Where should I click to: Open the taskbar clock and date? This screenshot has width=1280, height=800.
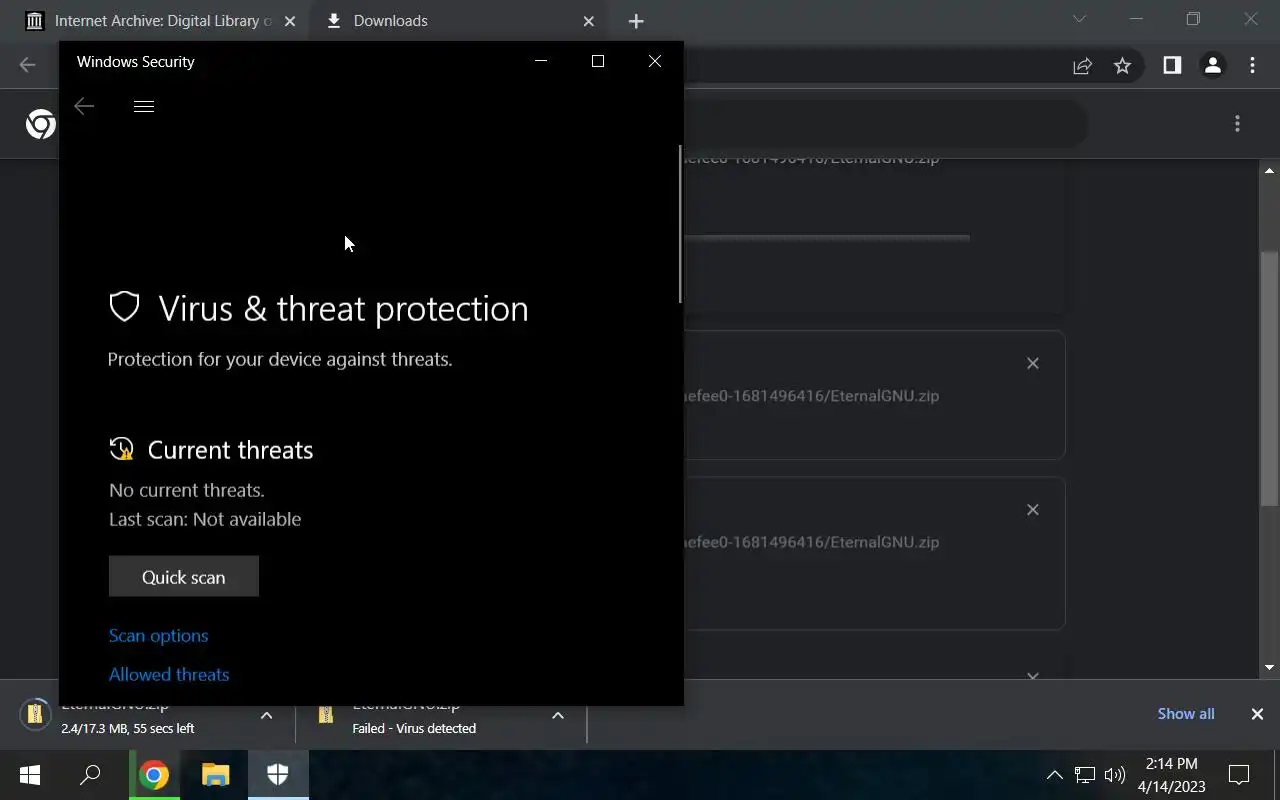point(1172,775)
